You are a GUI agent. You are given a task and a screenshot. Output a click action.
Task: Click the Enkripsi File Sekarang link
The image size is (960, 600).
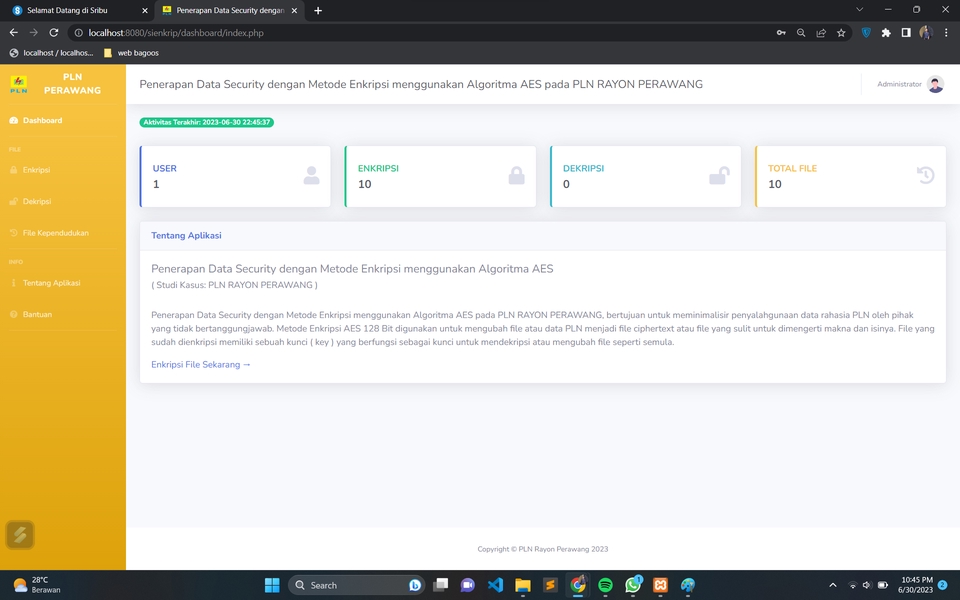(x=193, y=364)
